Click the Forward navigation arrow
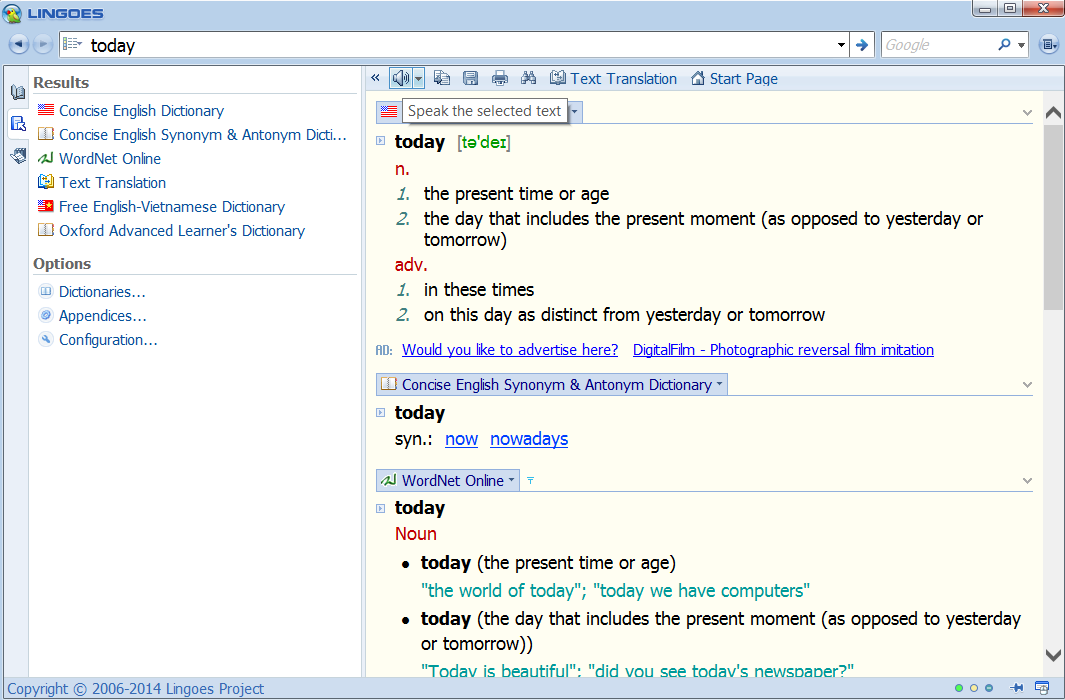The width and height of the screenshot is (1065, 700). [42, 45]
